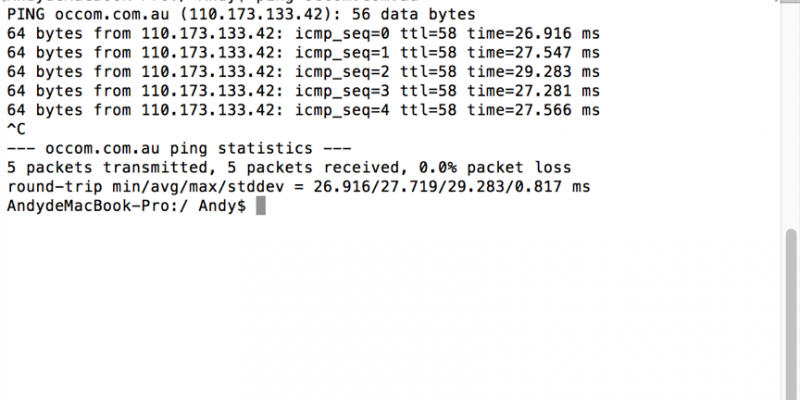Select the icmp_seq=3 response line
Viewport: 800px width, 400px height.
(304, 91)
